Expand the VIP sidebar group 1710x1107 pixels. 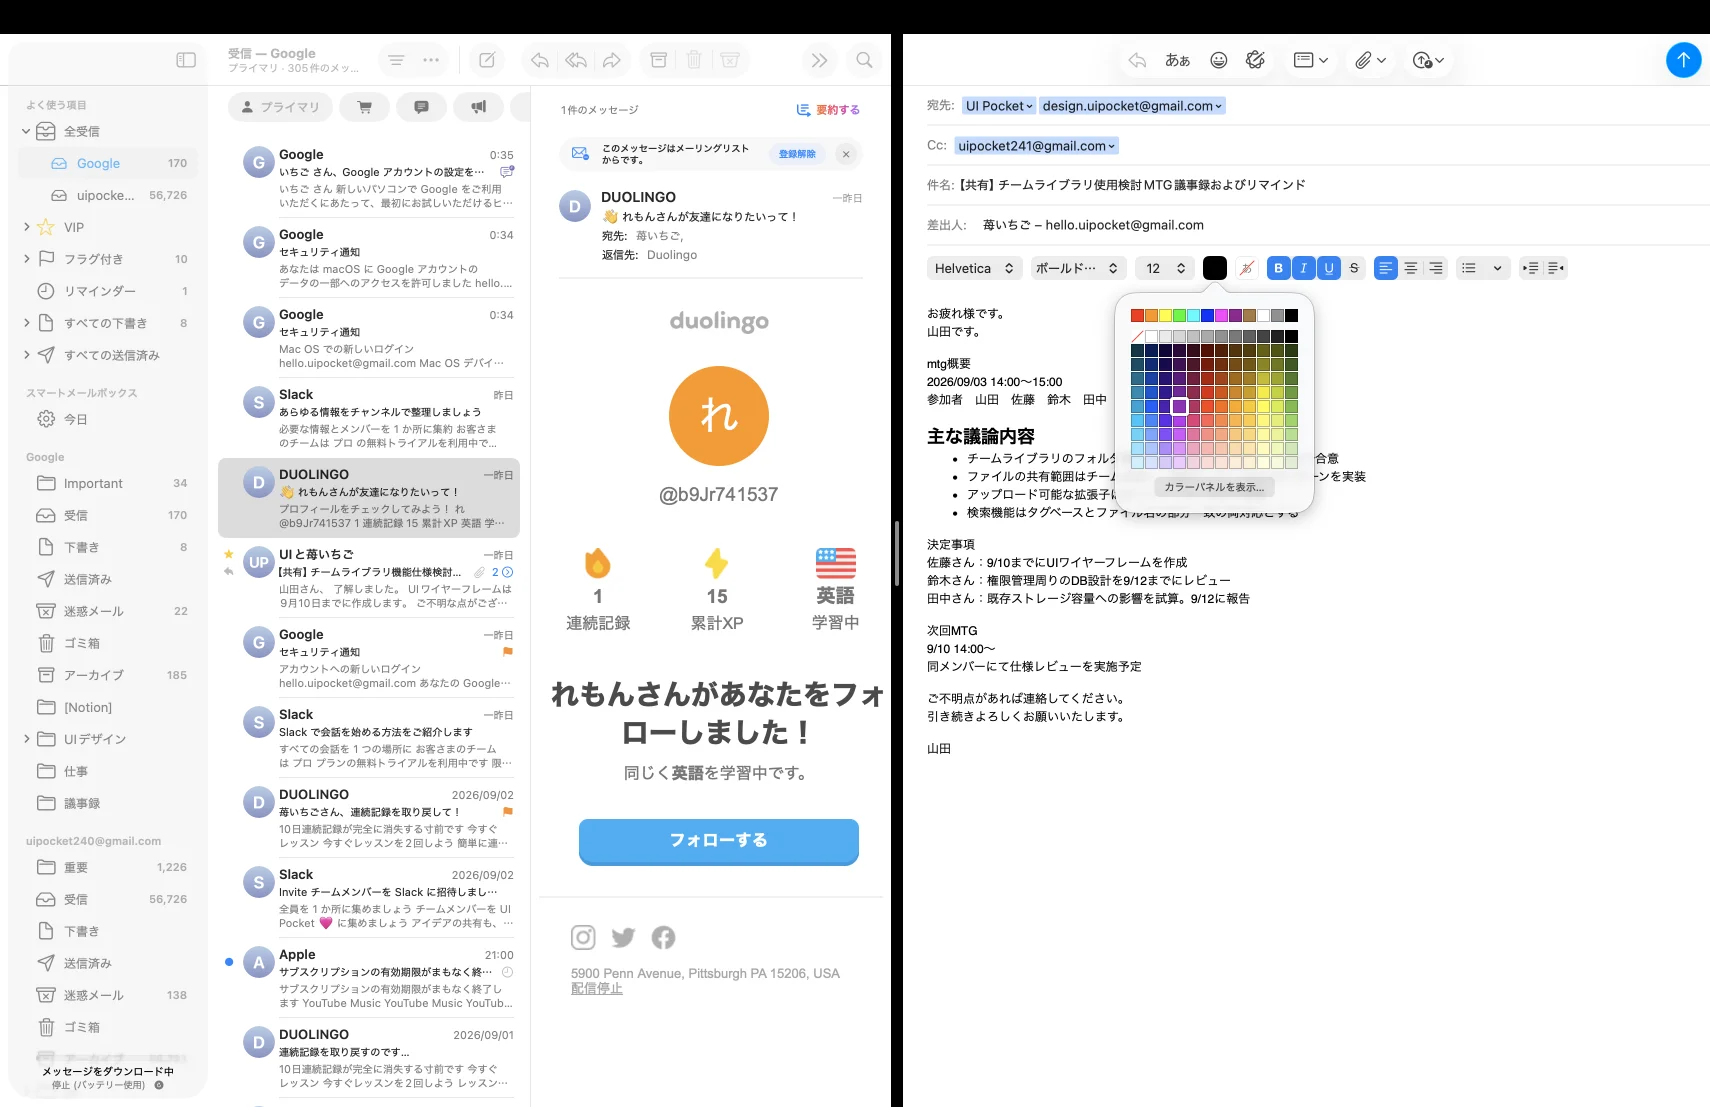27,227
